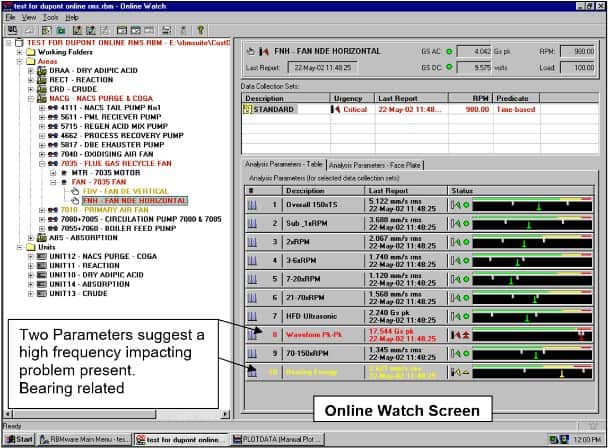The height and width of the screenshot is (448, 610).
Task: Open the plot icon for Sub_1xRPM row
Action: [x=252, y=224]
